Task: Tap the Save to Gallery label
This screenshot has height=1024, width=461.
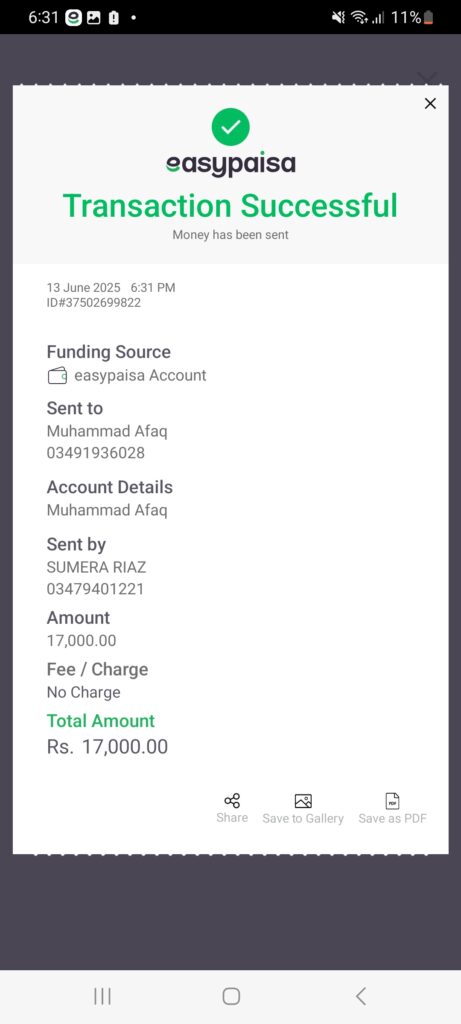Action: pos(303,819)
